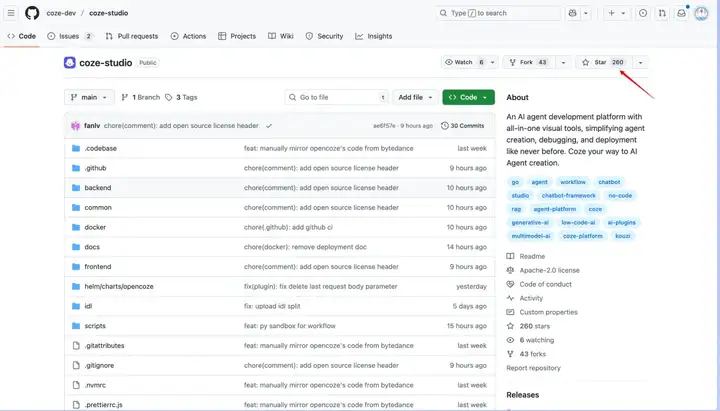Click the coze-studio repository avatar icon
Viewport: 720px width, 411px height.
click(70, 62)
